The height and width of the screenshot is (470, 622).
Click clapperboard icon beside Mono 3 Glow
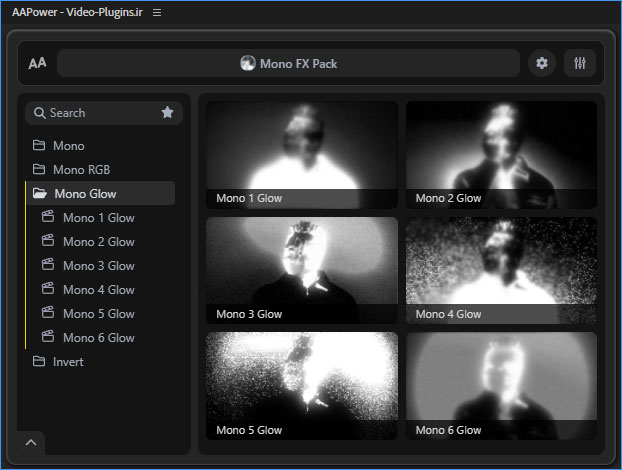coord(48,265)
